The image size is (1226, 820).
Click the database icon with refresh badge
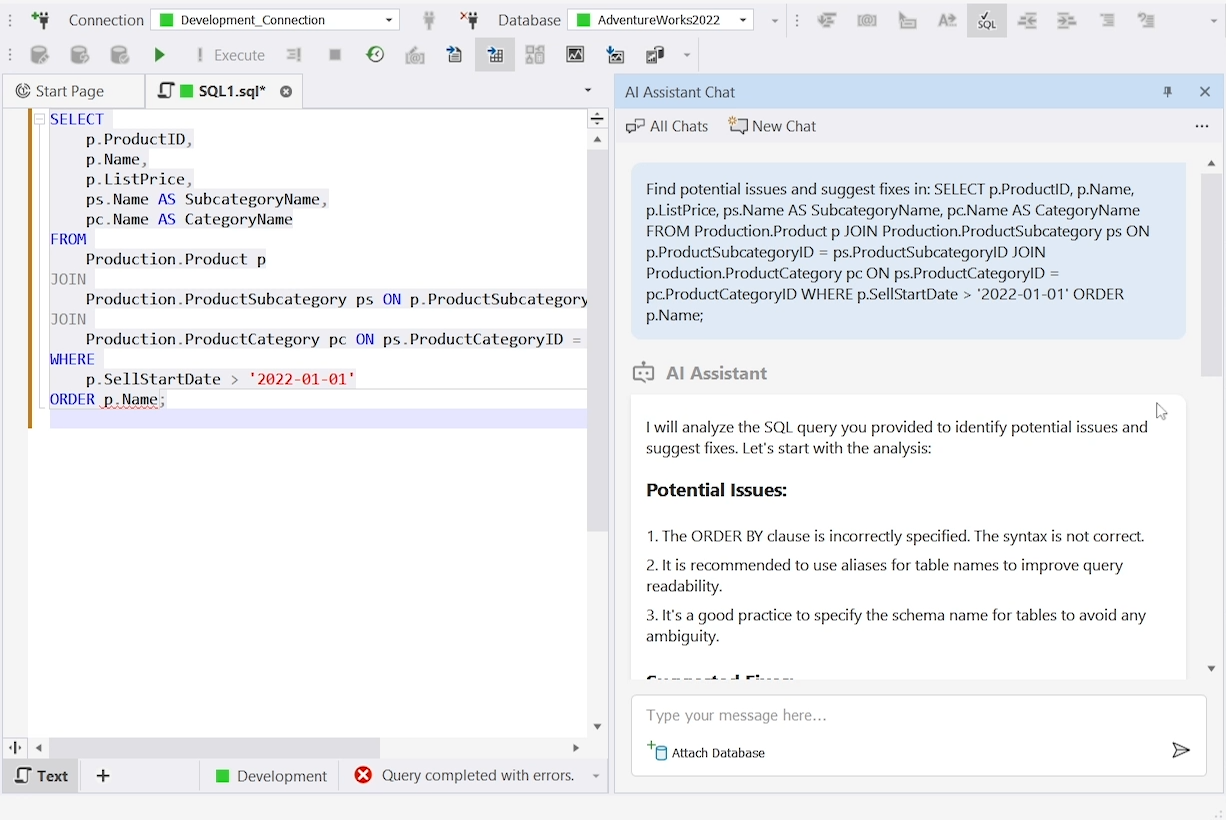(x=79, y=55)
